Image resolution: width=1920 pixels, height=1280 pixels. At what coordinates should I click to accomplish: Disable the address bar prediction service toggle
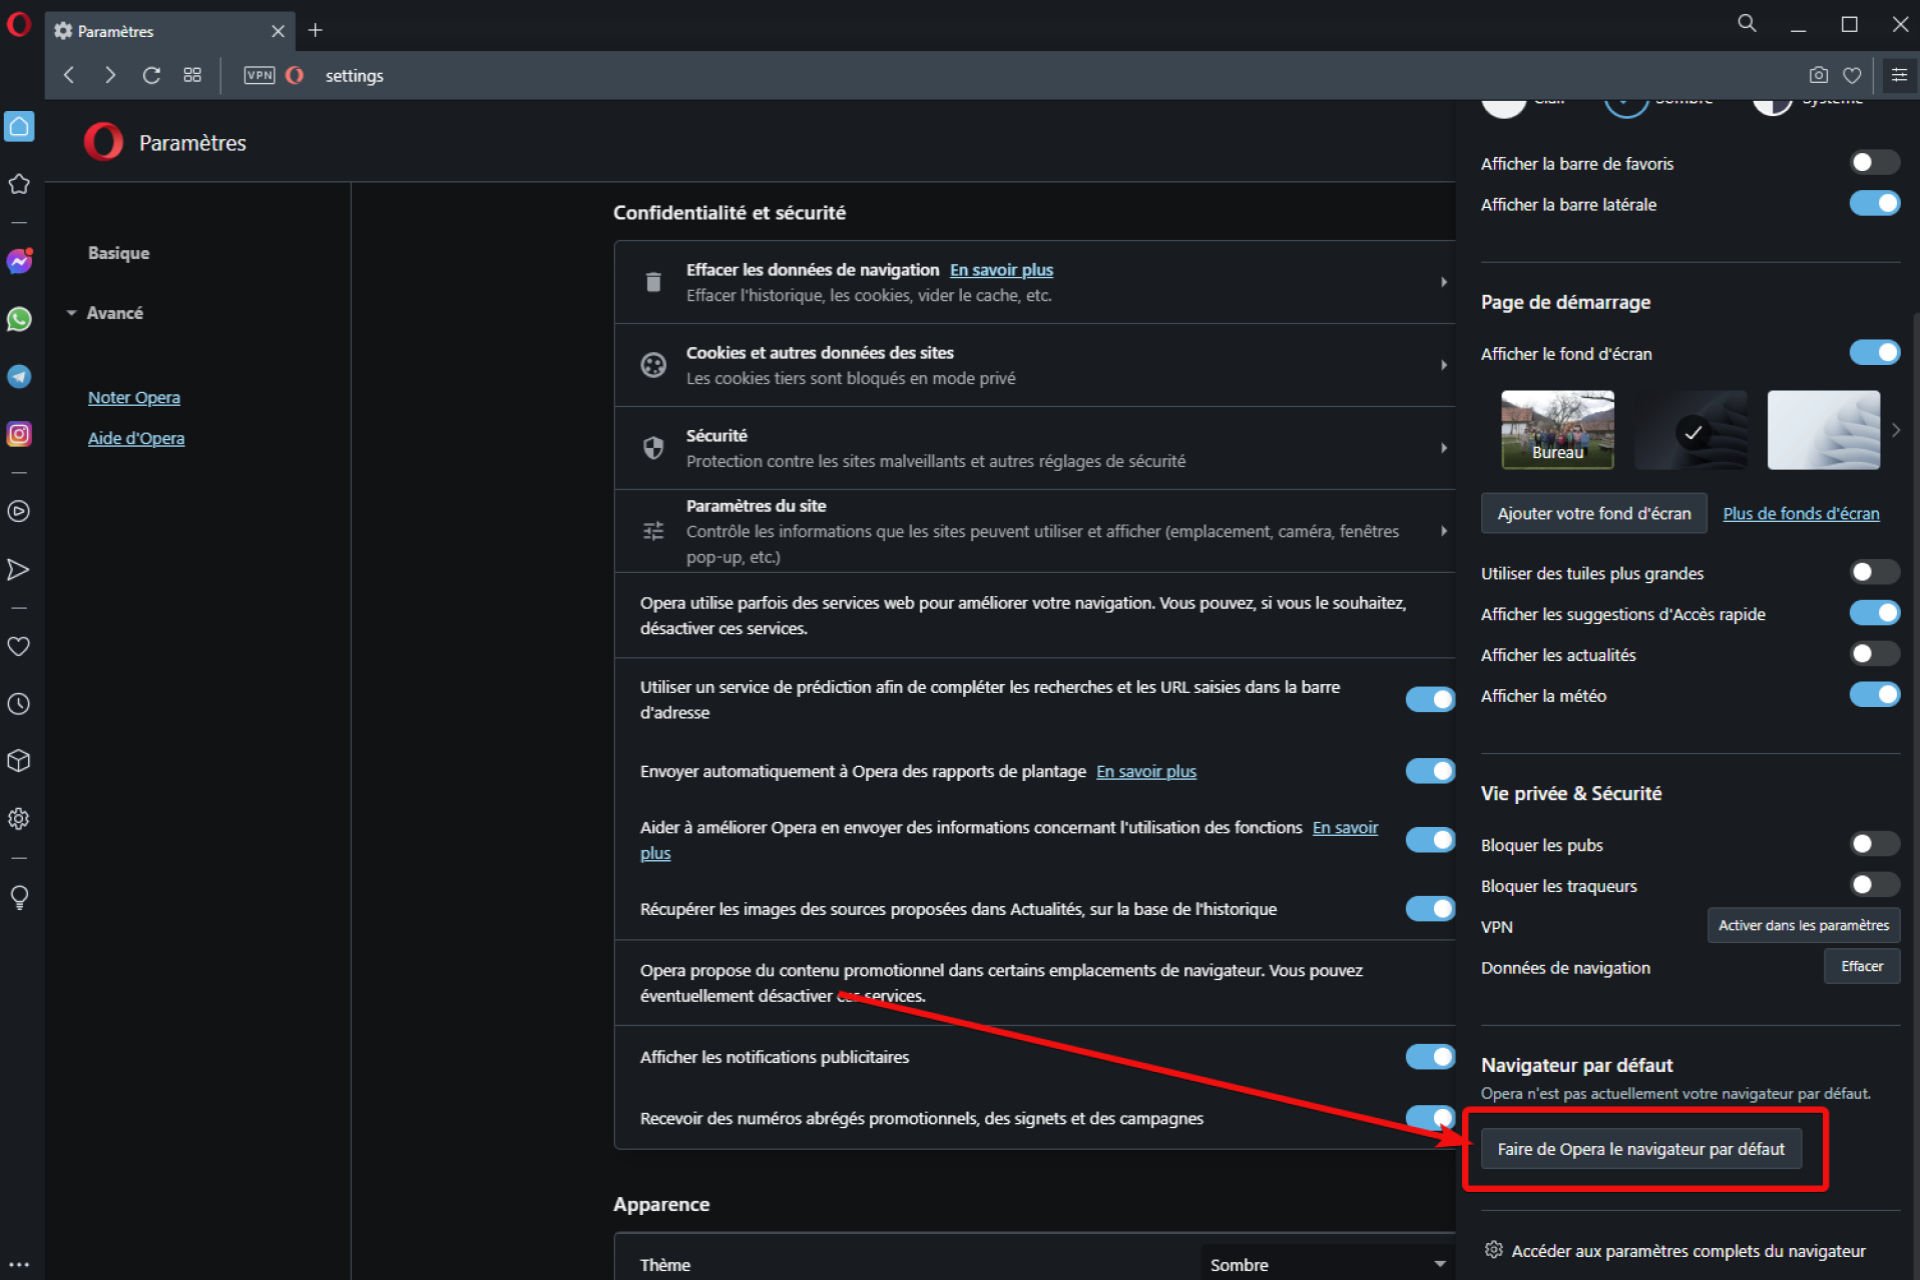point(1430,699)
